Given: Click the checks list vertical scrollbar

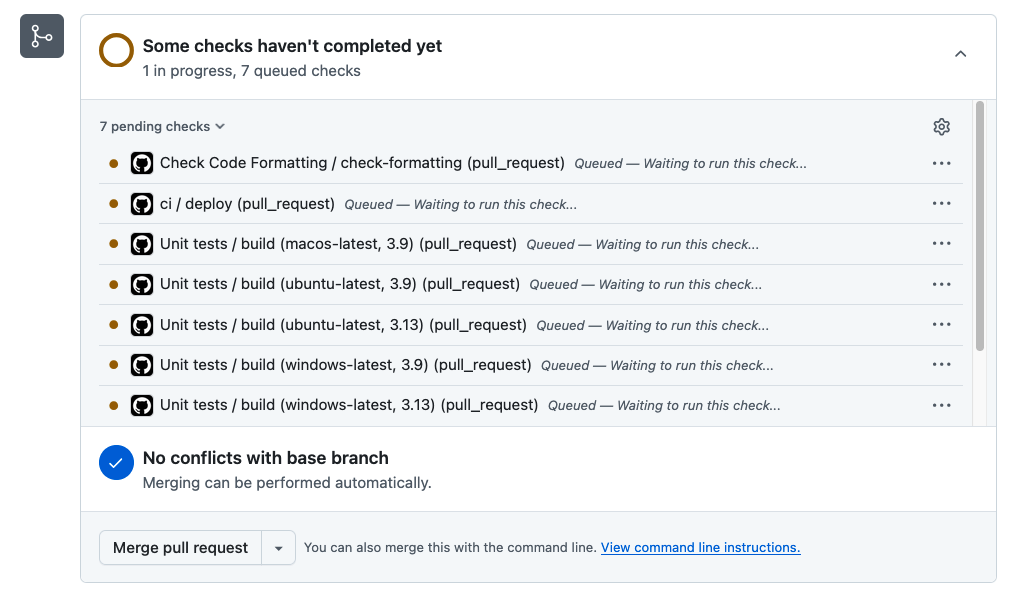Looking at the screenshot, I should [x=979, y=226].
